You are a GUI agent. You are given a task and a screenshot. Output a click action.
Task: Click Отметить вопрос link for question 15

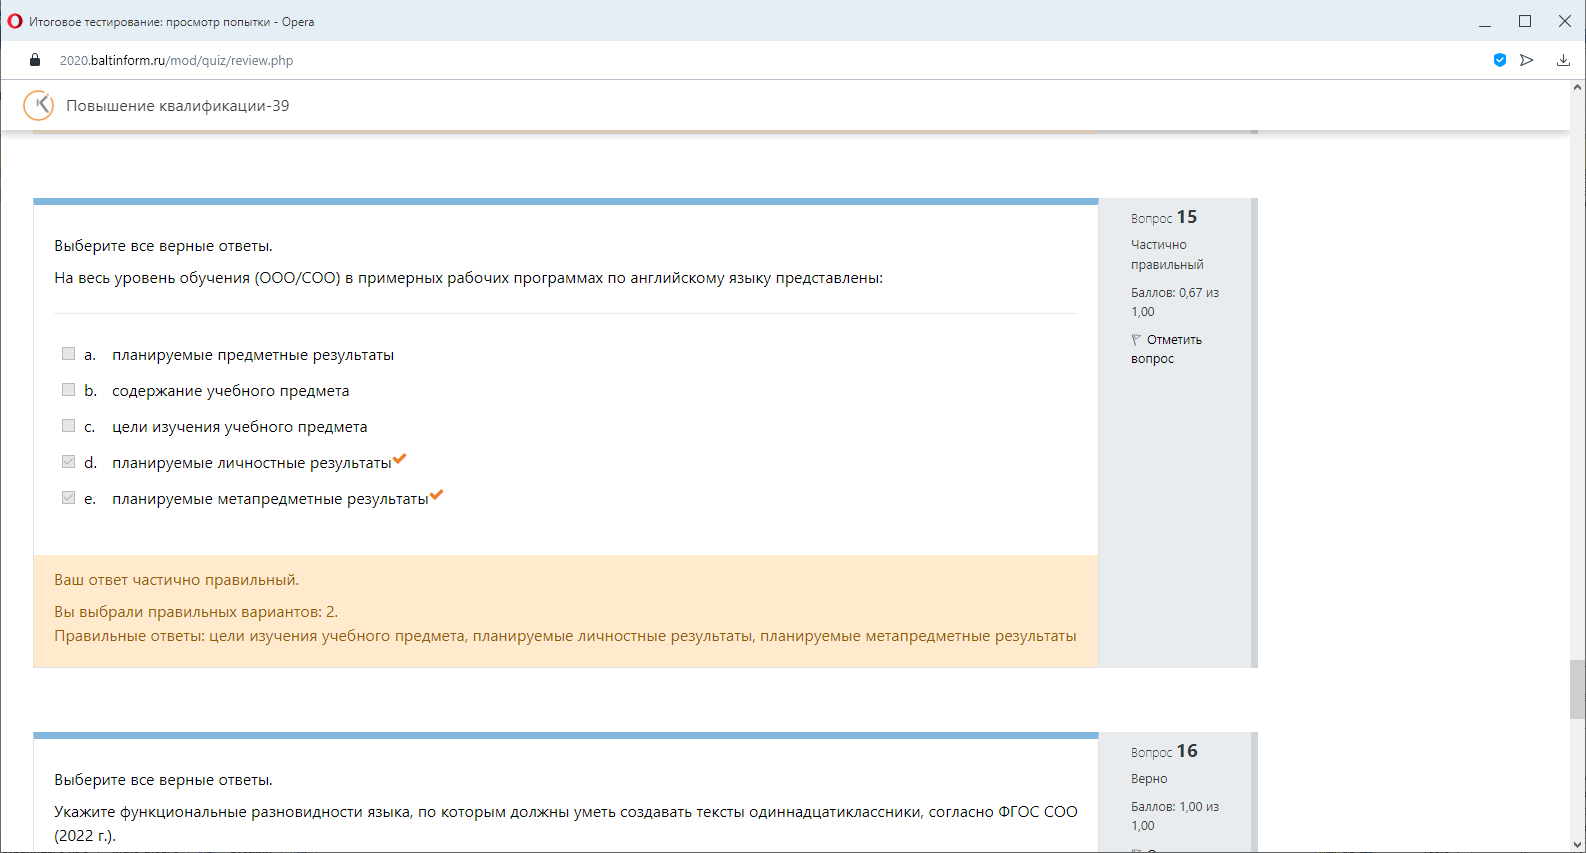click(x=1166, y=349)
